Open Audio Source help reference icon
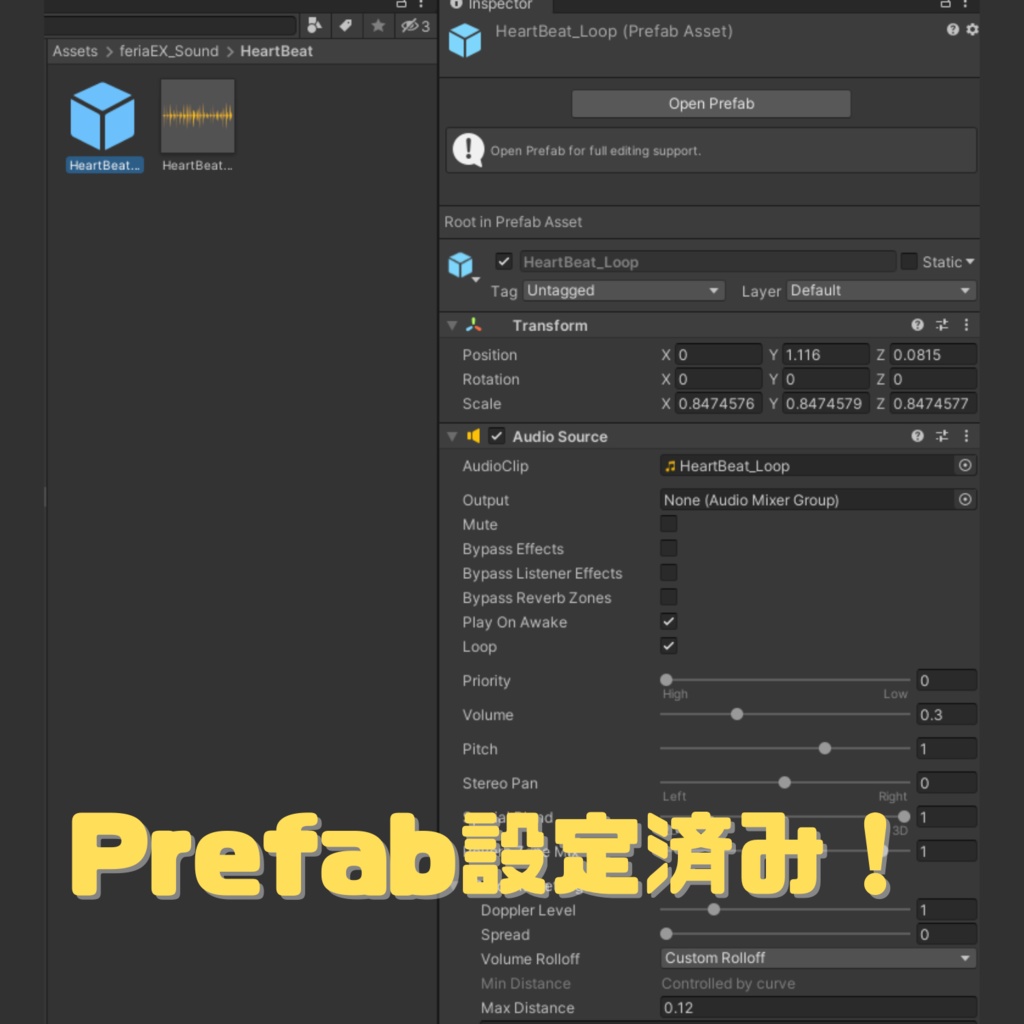 tap(917, 436)
